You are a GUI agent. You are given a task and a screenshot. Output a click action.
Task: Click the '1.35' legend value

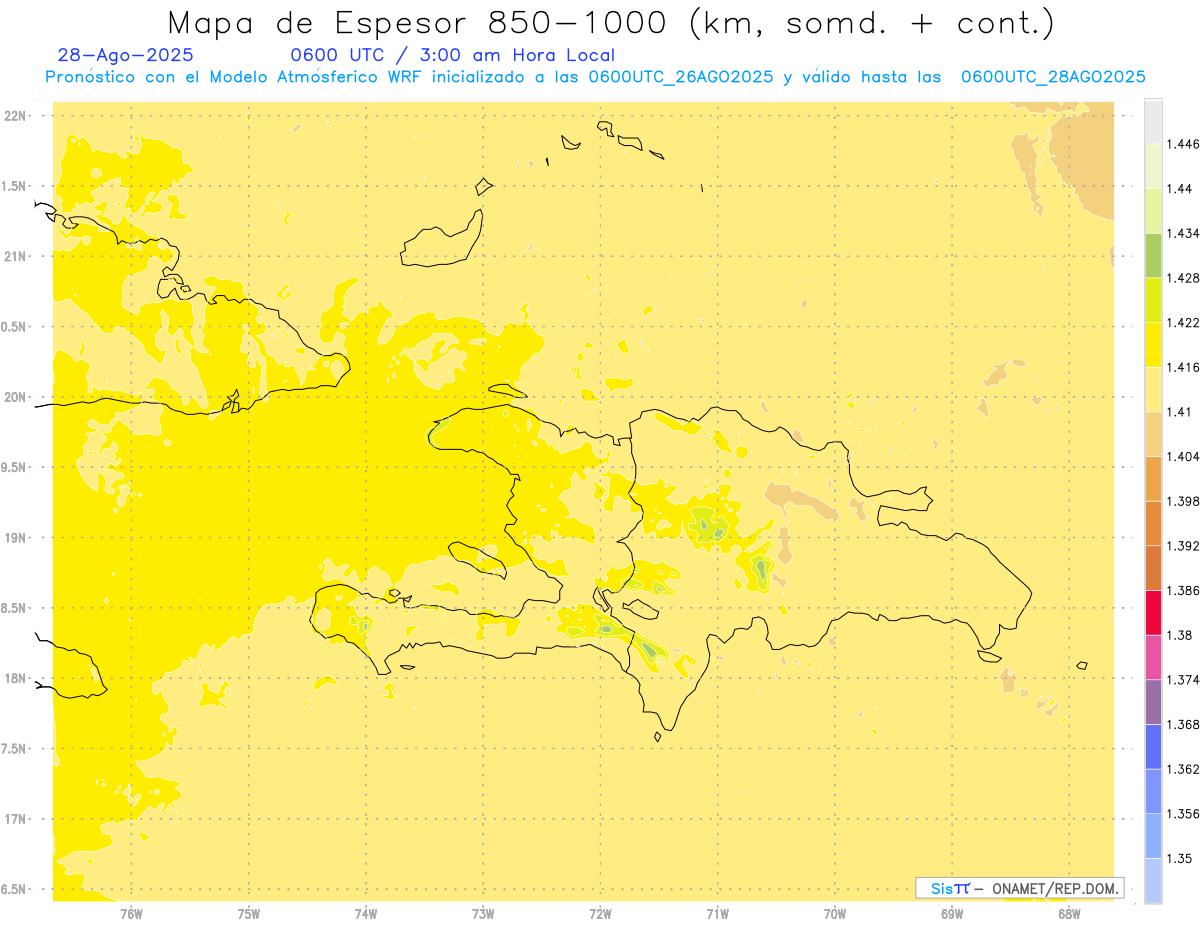[x=1180, y=858]
